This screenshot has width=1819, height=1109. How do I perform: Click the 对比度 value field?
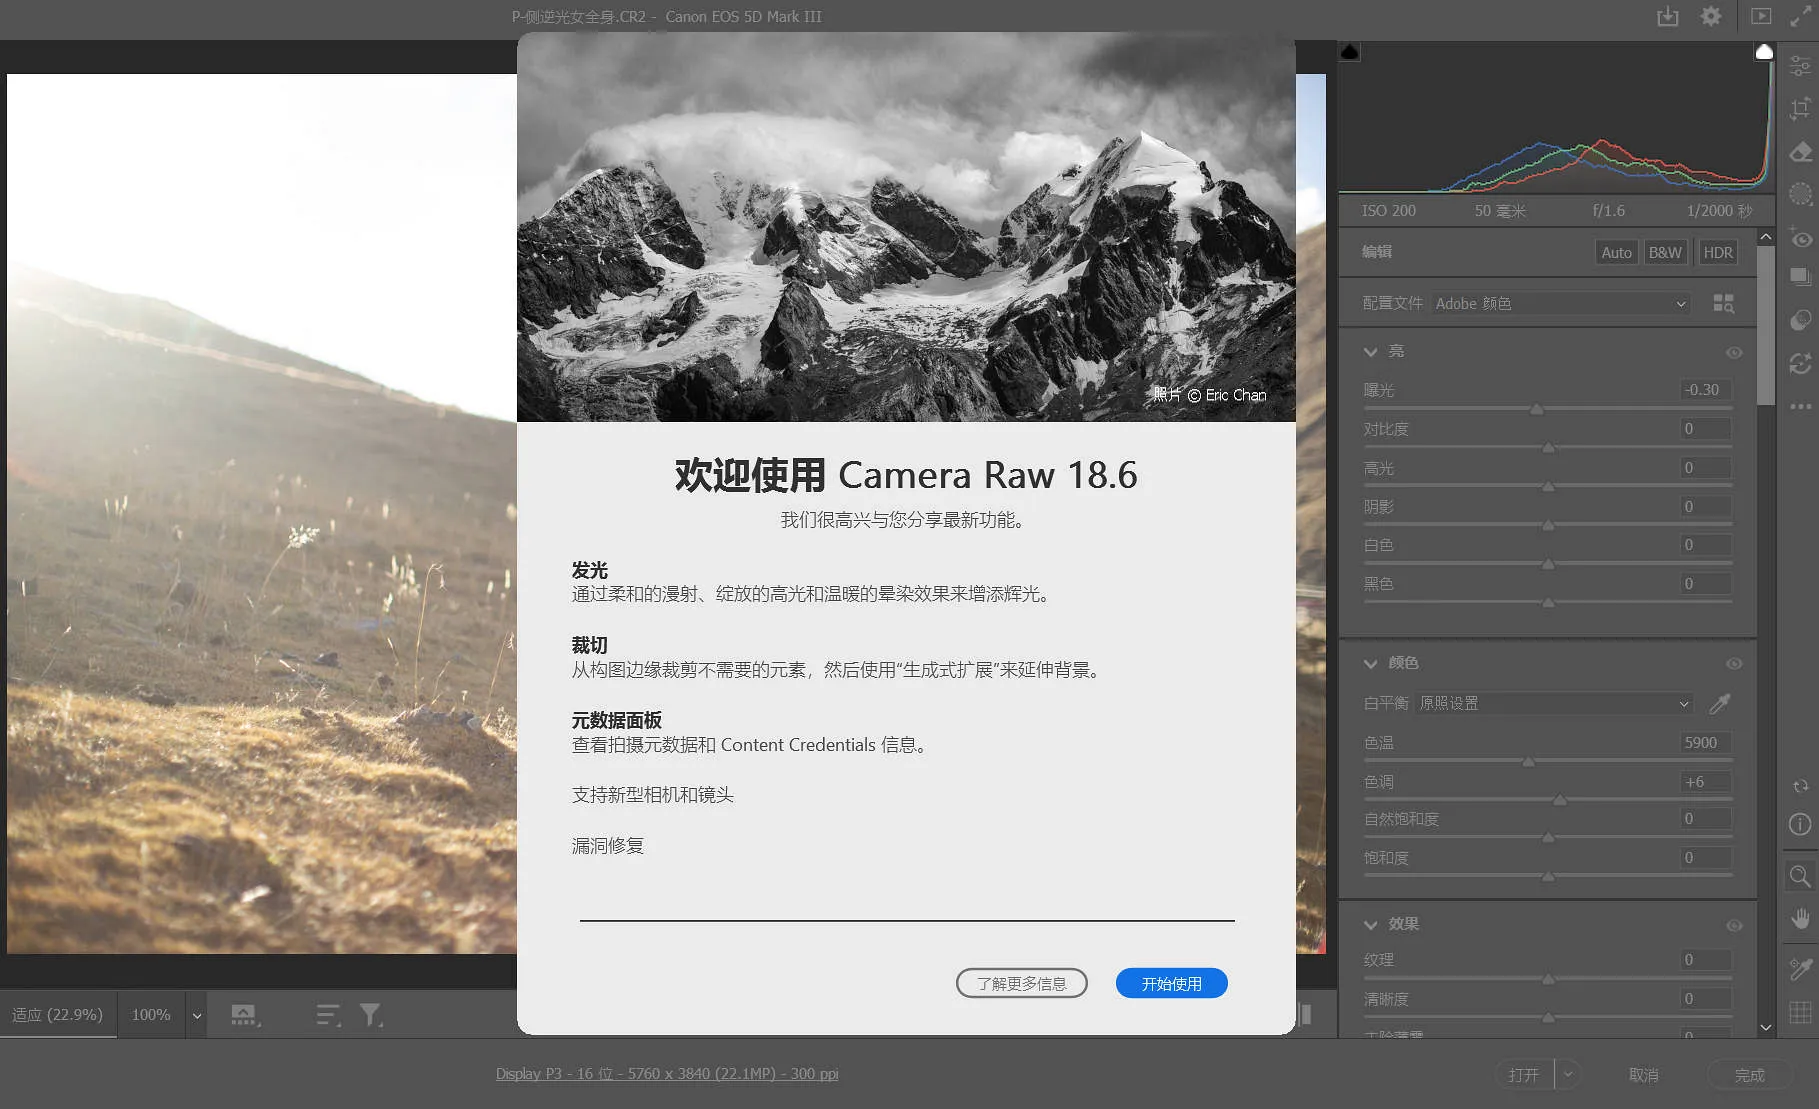[x=1705, y=428]
